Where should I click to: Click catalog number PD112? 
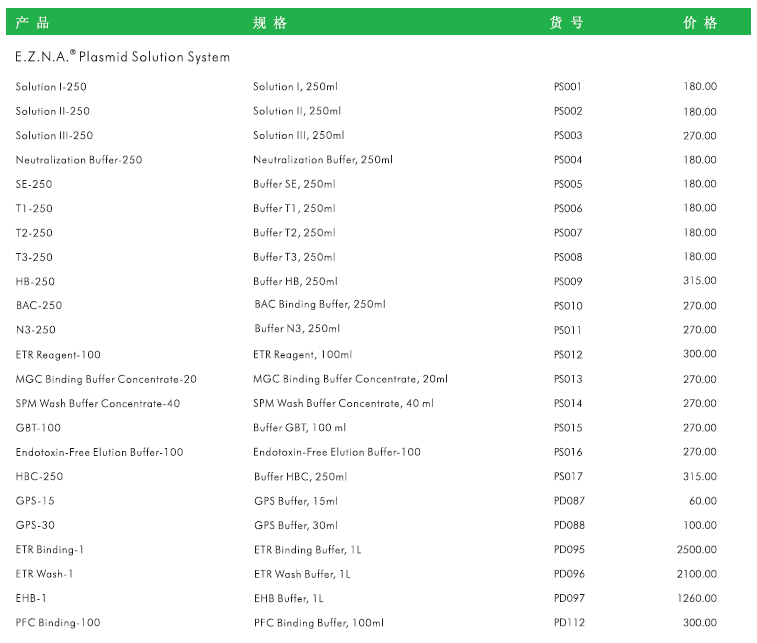[569, 623]
